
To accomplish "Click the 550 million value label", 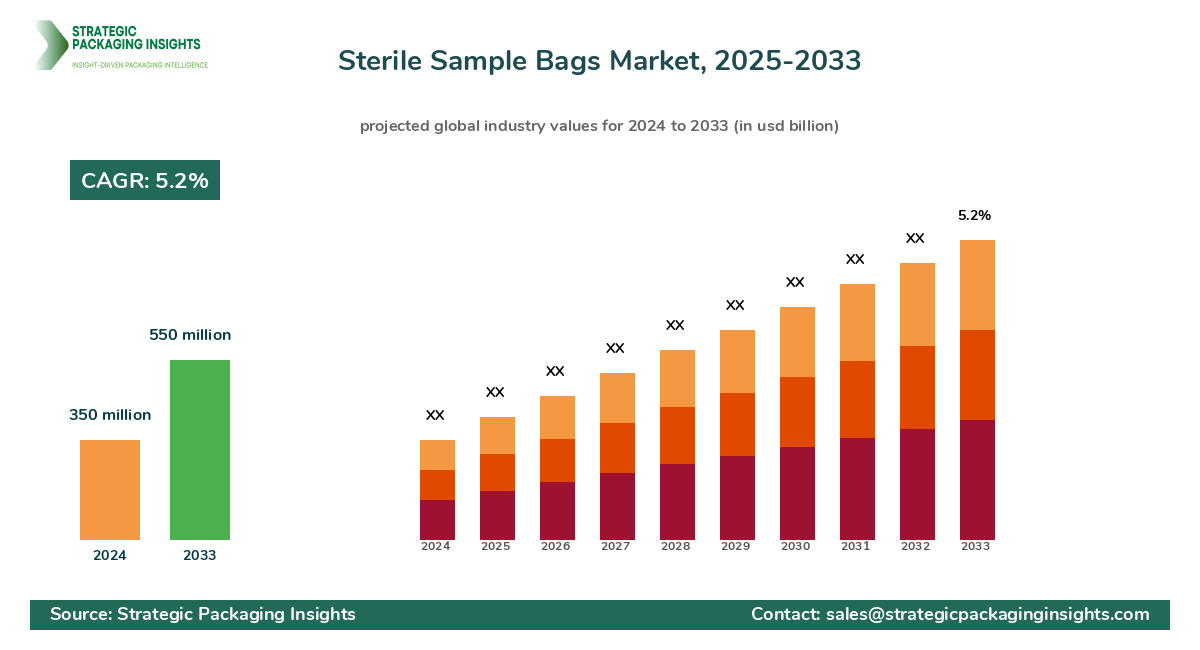I will tap(190, 335).
